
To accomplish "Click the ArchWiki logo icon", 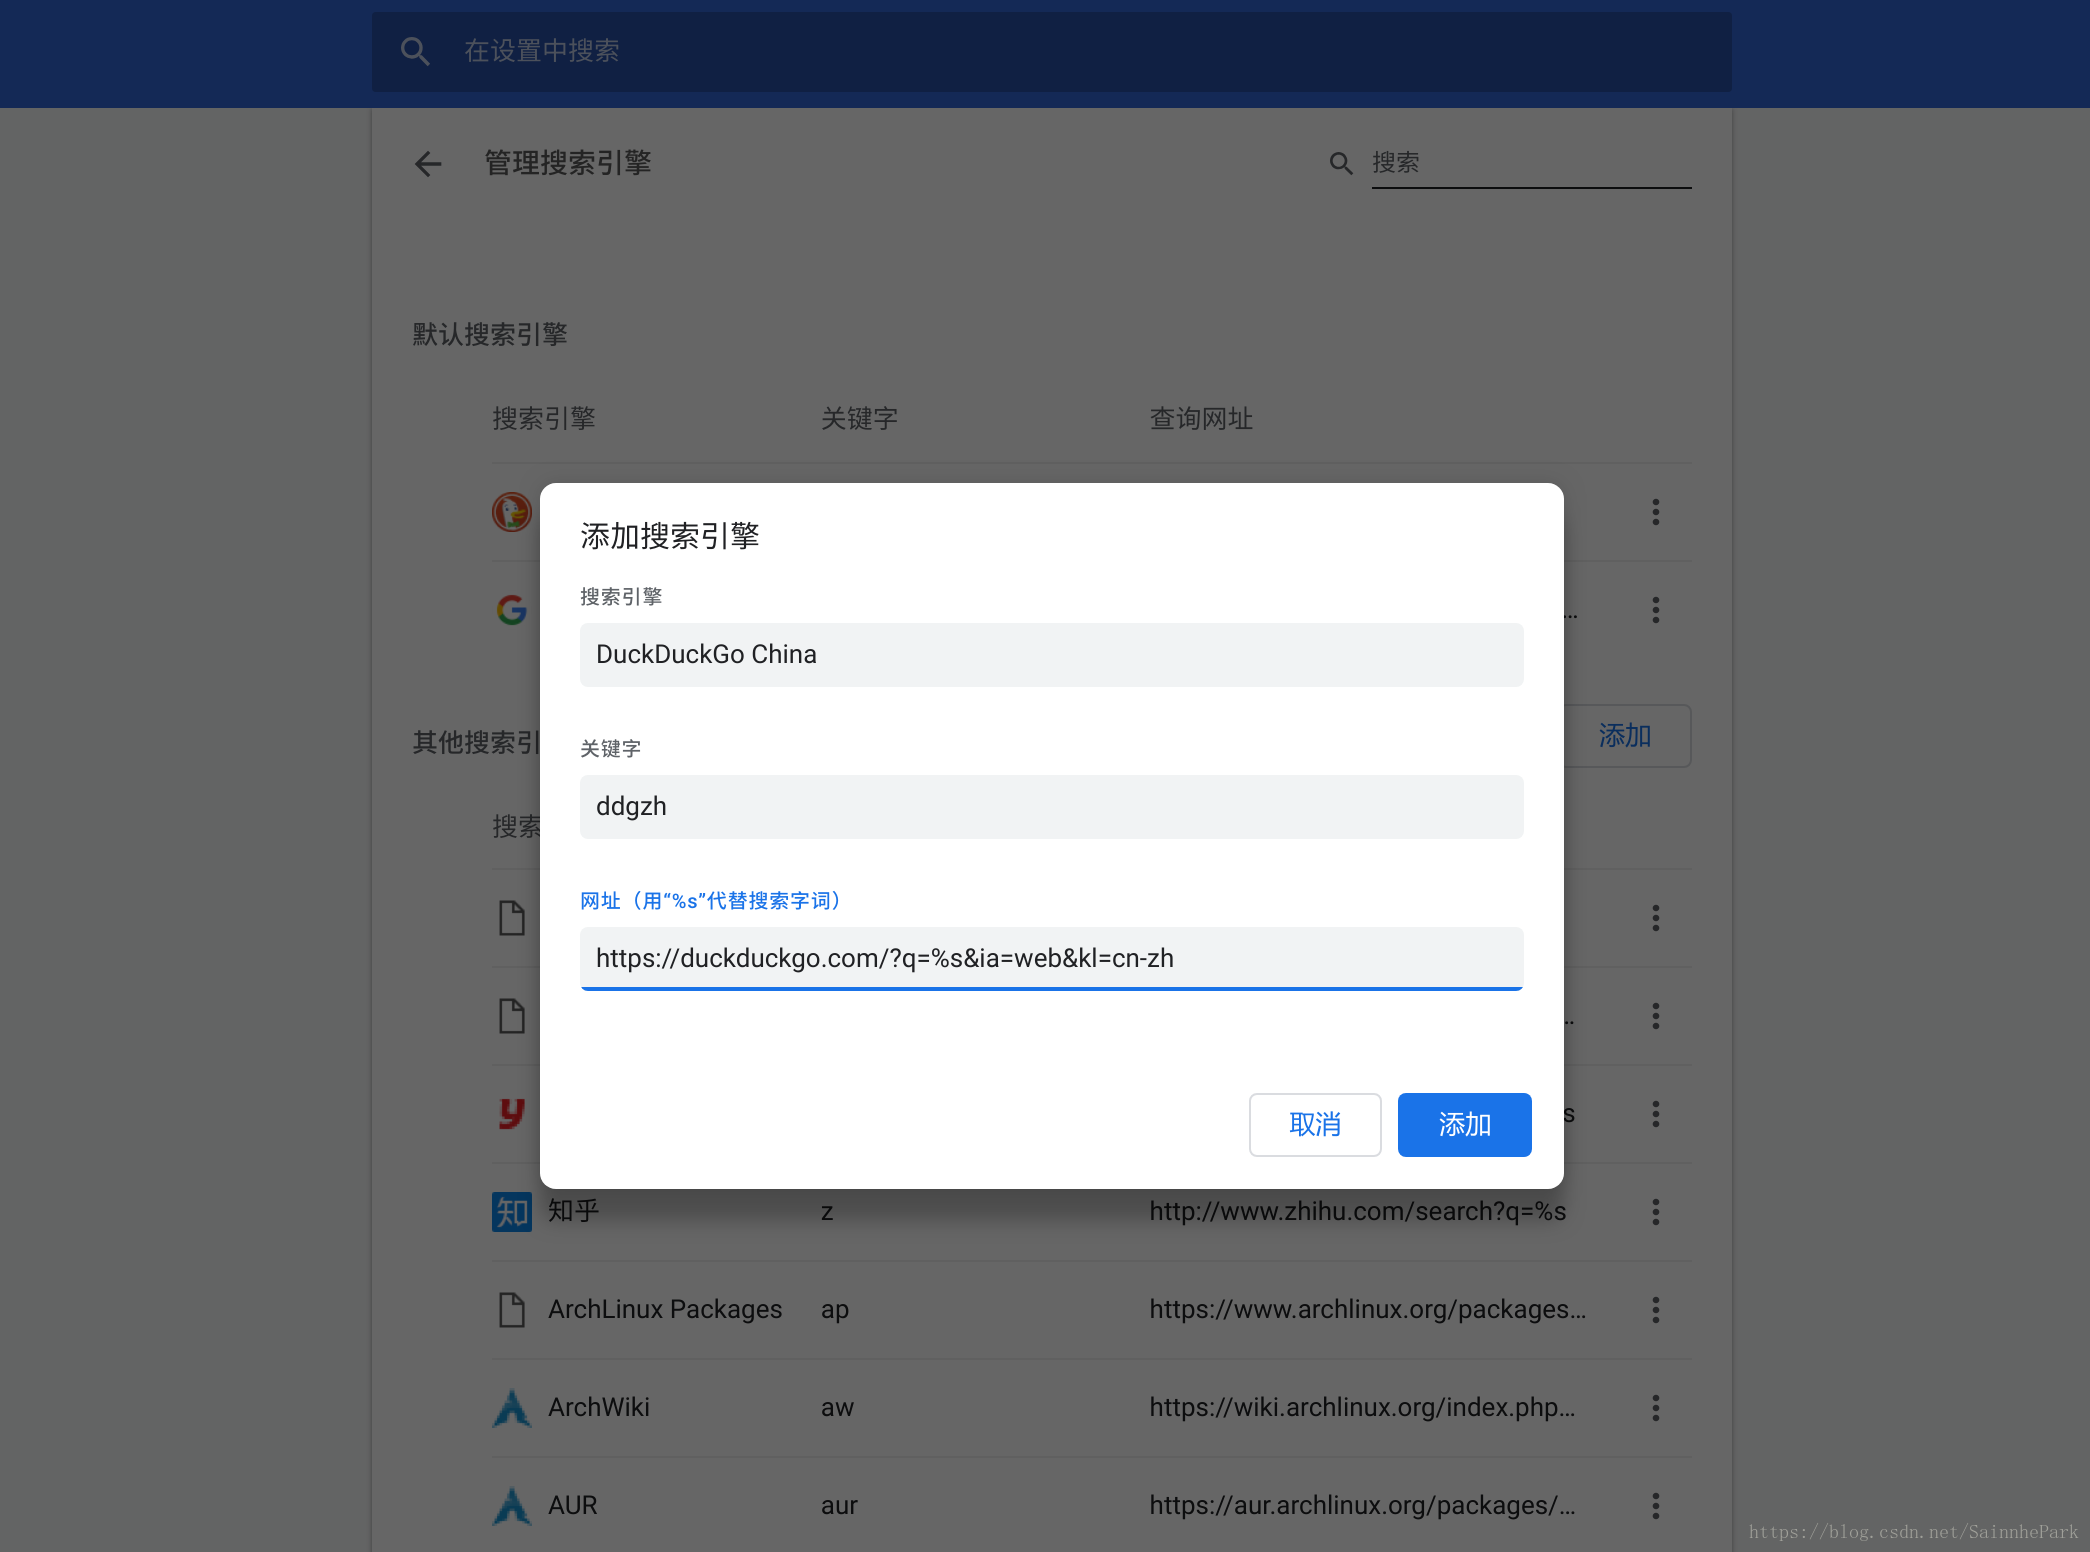I will click(x=512, y=1408).
